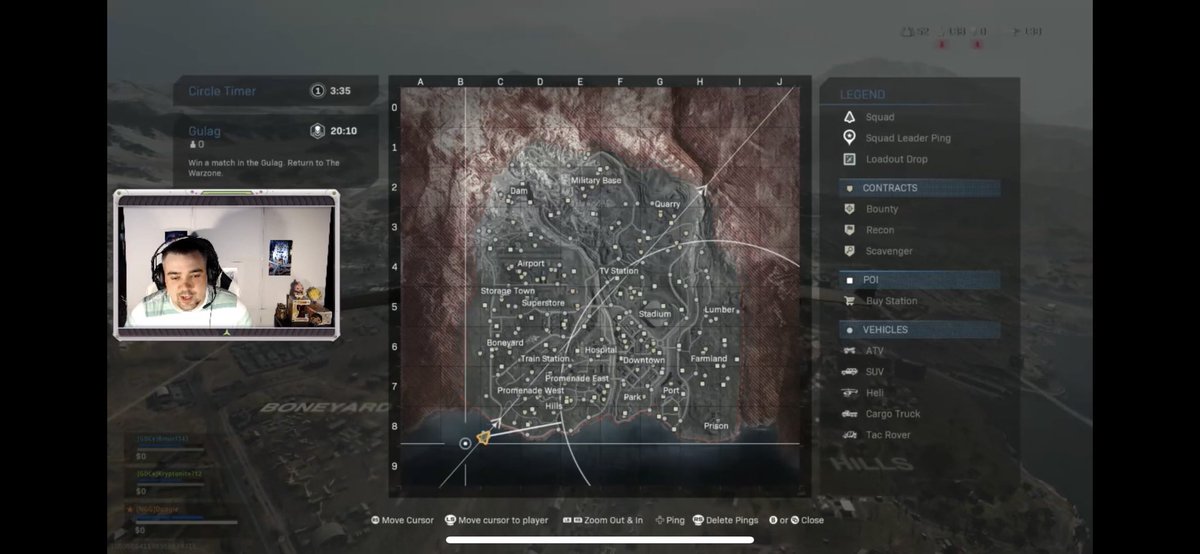The height and width of the screenshot is (554, 1200).
Task: Click the VEHICLES legend section header
Action: tap(920, 330)
